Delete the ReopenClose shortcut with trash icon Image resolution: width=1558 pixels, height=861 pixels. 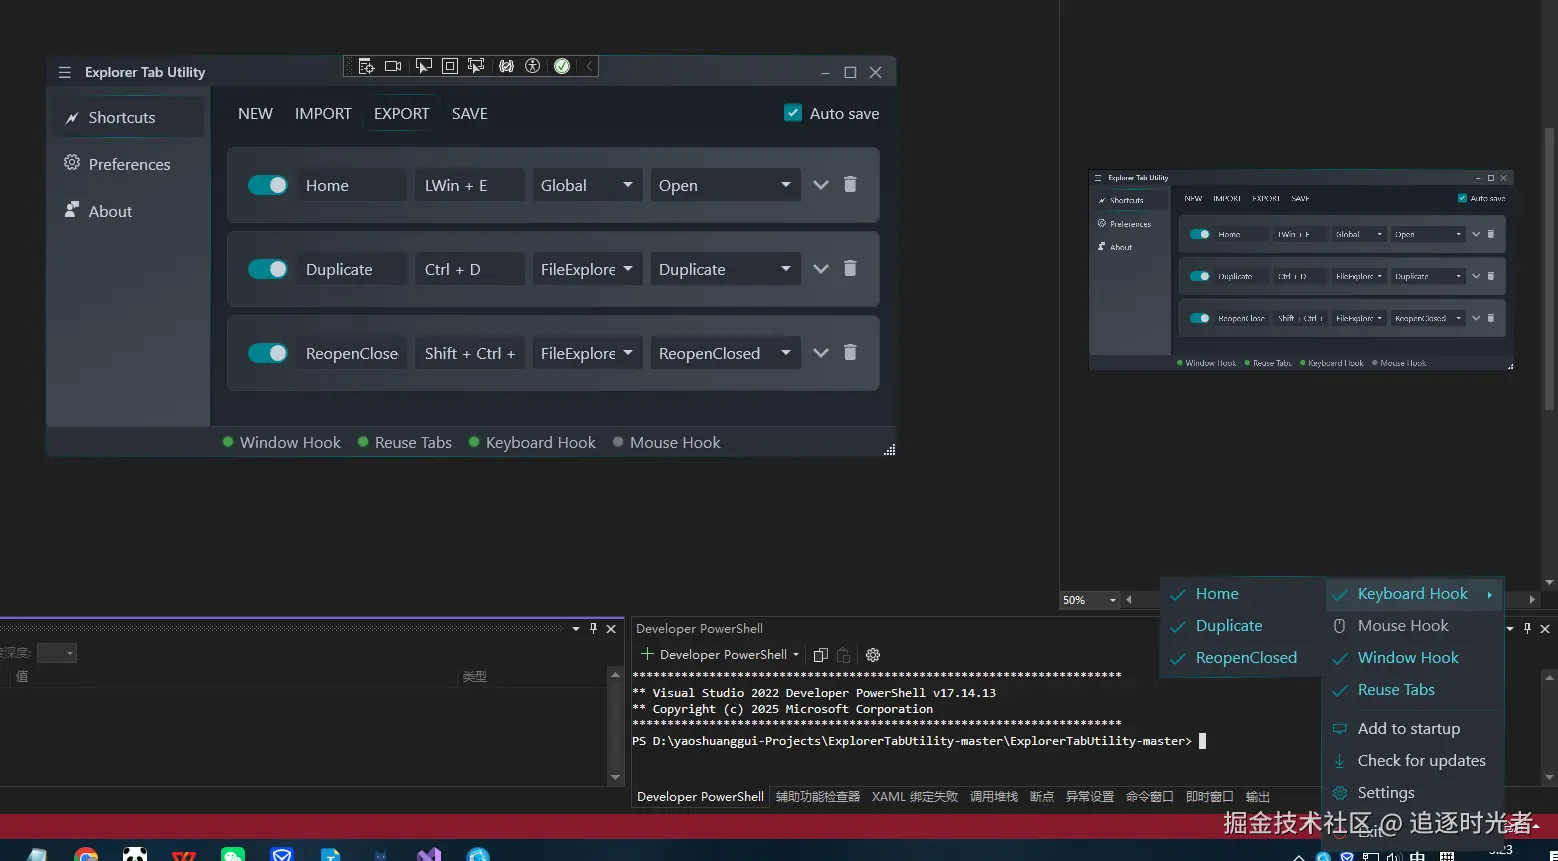pyautogui.click(x=850, y=353)
